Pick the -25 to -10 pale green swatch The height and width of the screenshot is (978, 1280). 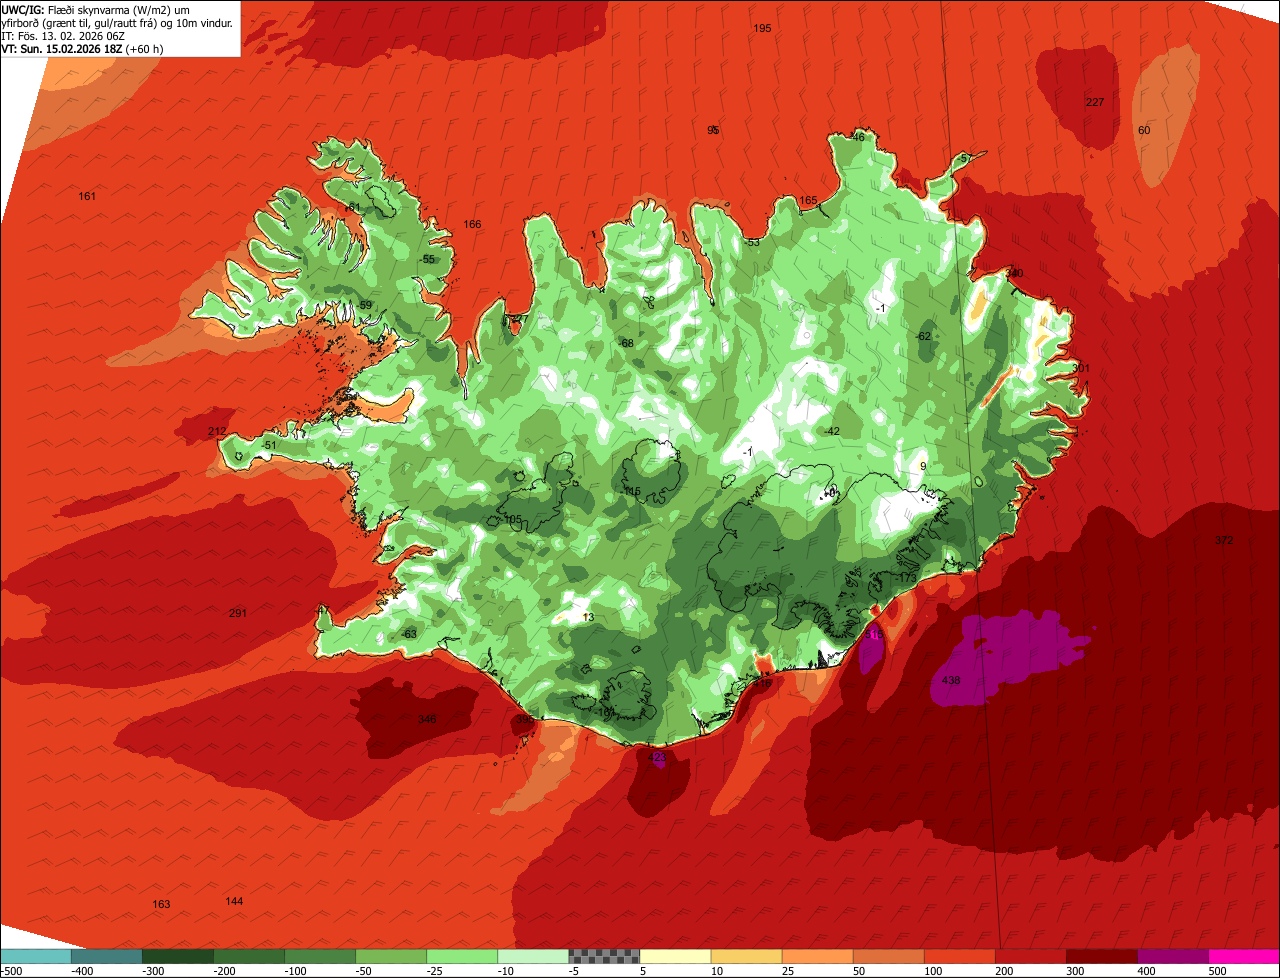[x=462, y=956]
